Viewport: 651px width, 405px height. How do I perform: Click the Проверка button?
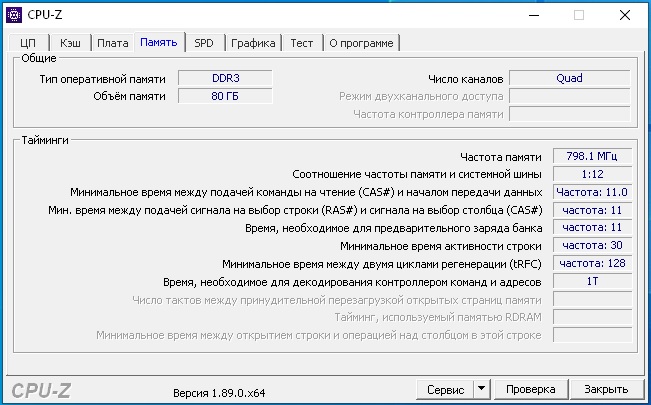coord(531,390)
